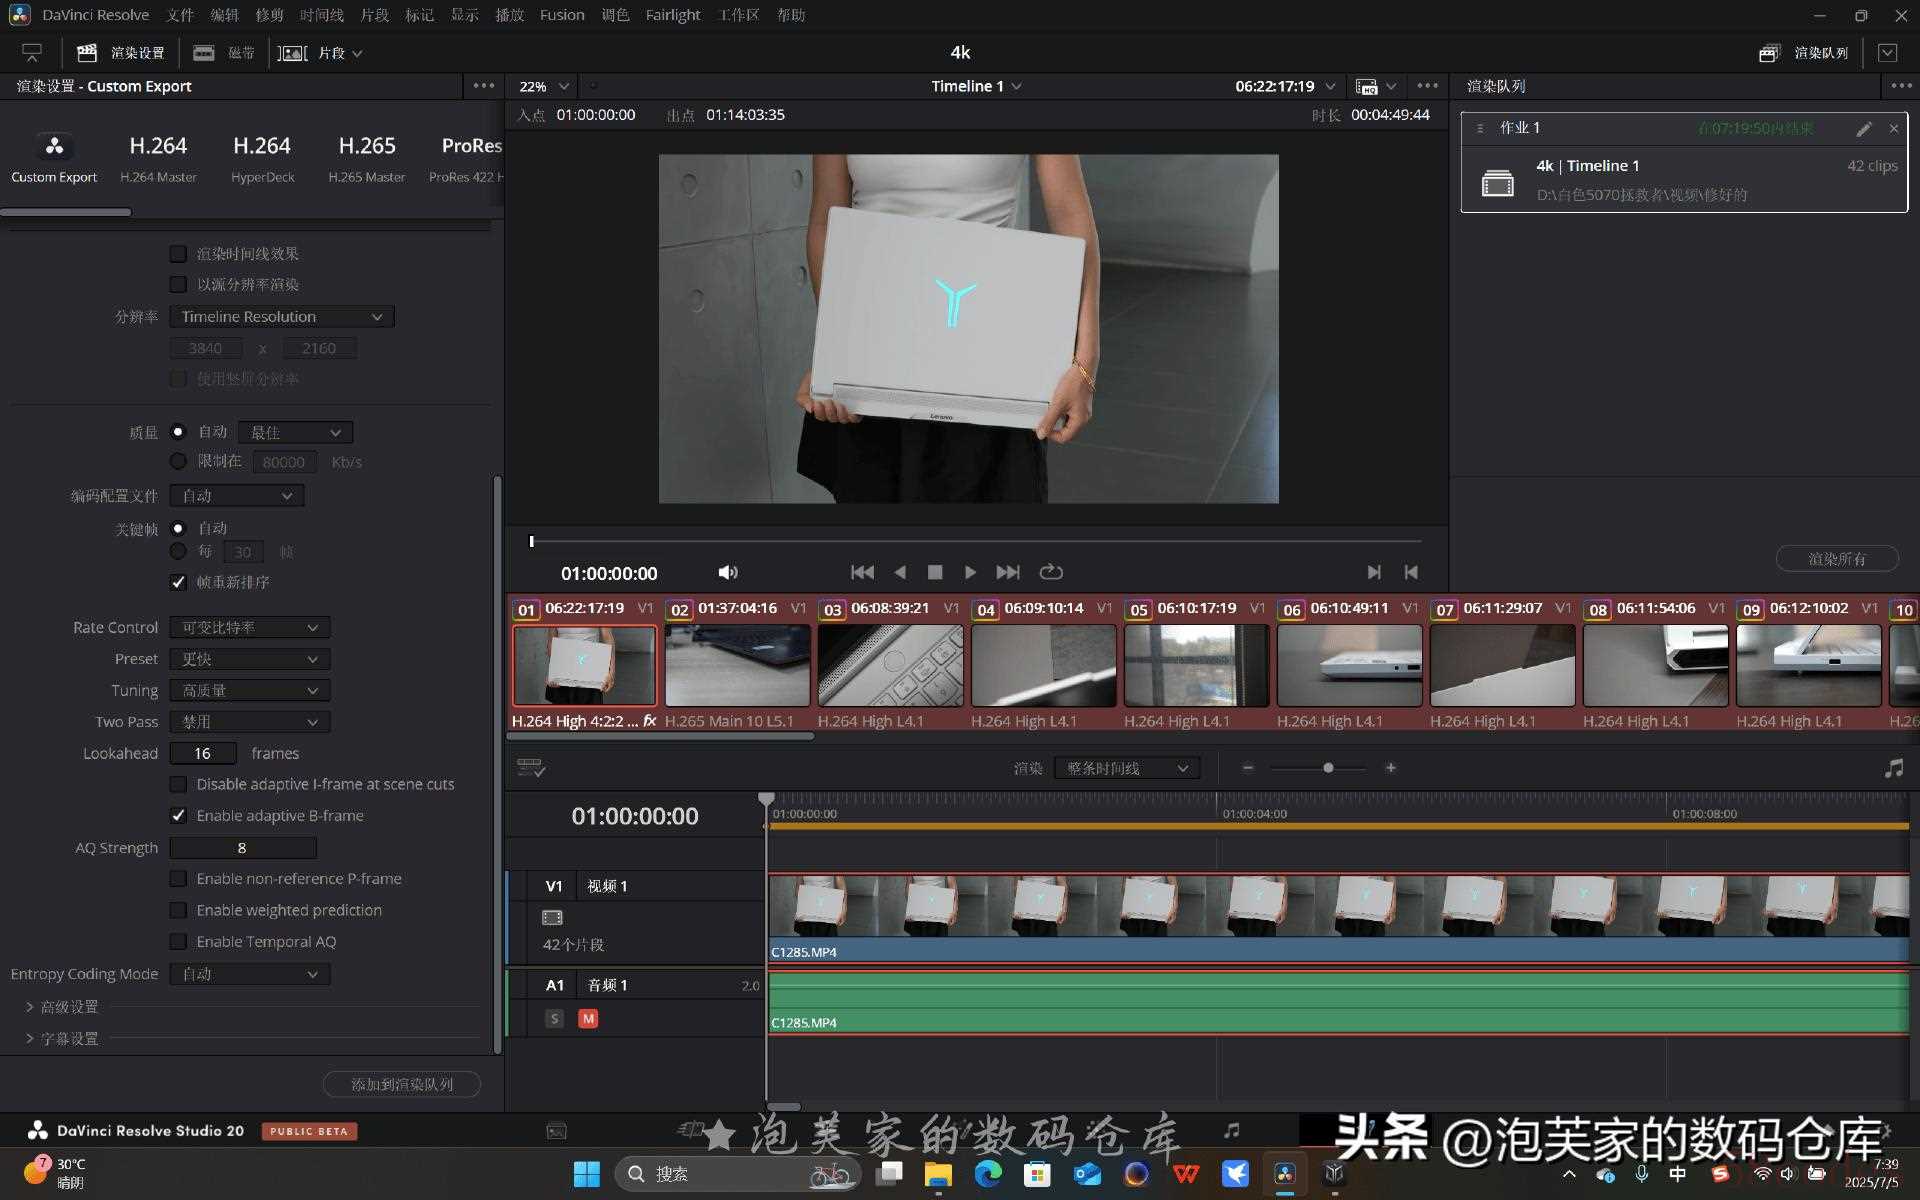Screen dimensions: 1920x1200
Task: Toggle loop playback icon
Action: (1050, 572)
